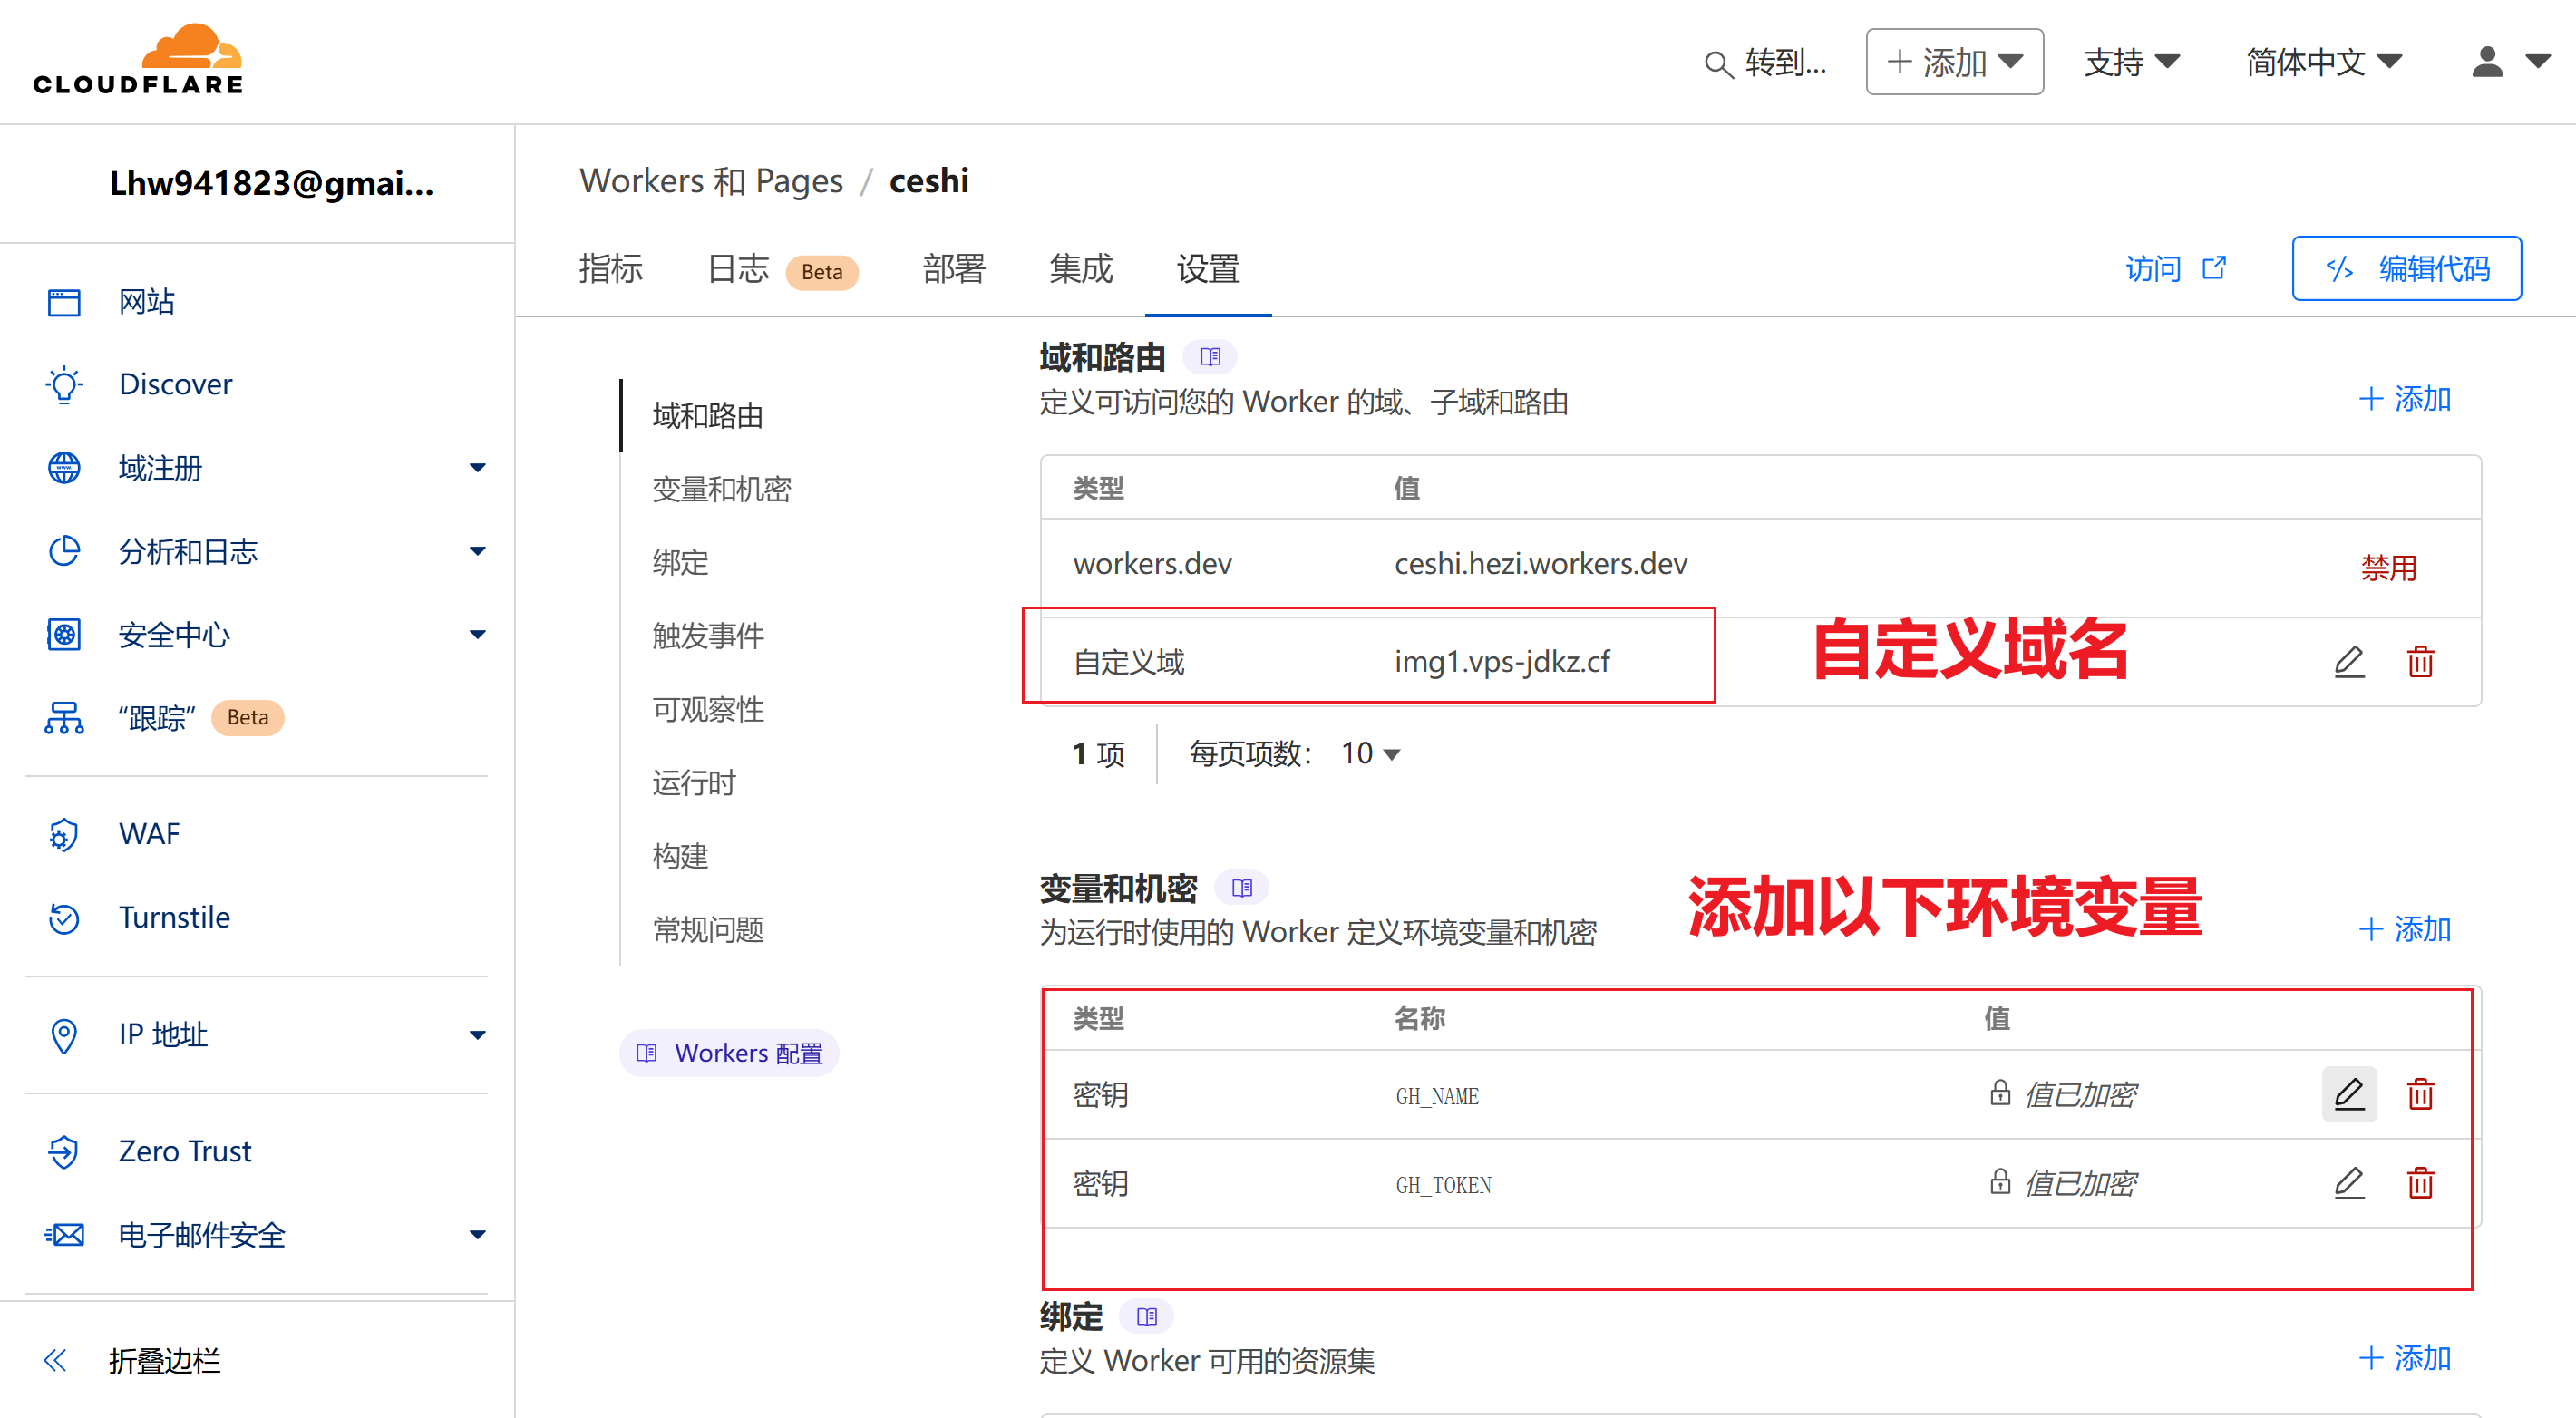The height and width of the screenshot is (1418, 2576).
Task: Select 域和路由 in settings navigation
Action: (x=708, y=416)
